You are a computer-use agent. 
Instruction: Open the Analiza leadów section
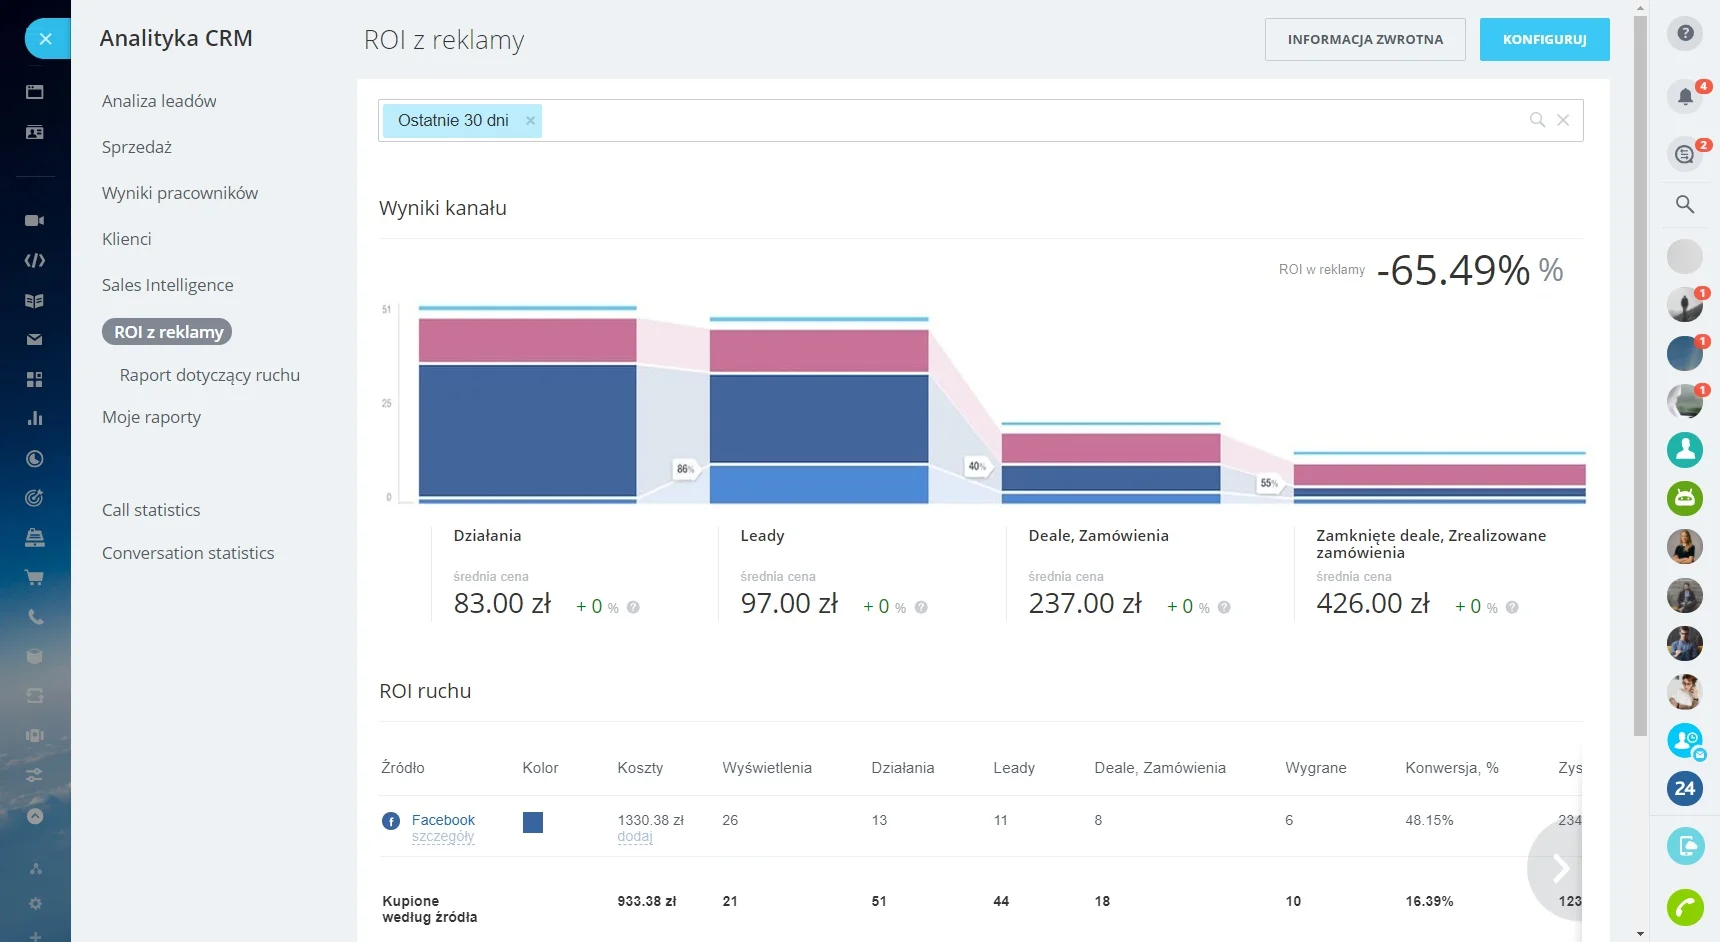(x=159, y=100)
